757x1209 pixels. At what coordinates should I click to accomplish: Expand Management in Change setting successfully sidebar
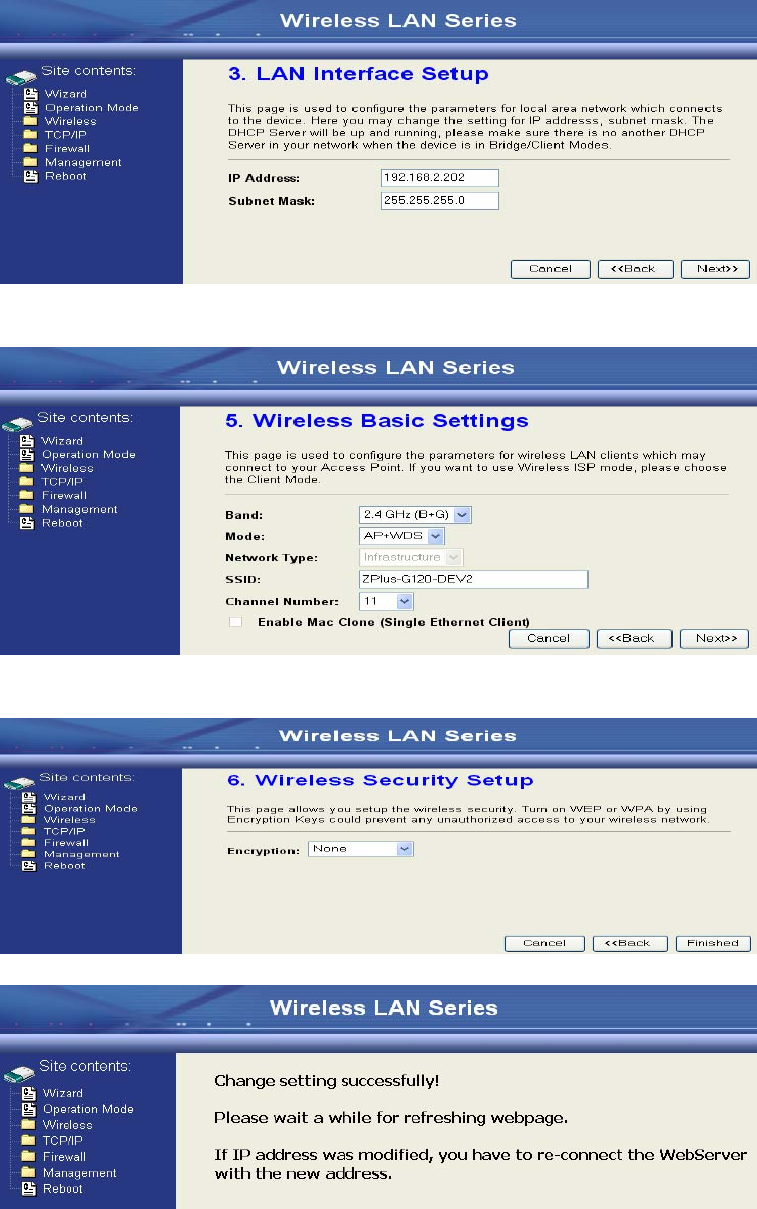(x=79, y=1173)
